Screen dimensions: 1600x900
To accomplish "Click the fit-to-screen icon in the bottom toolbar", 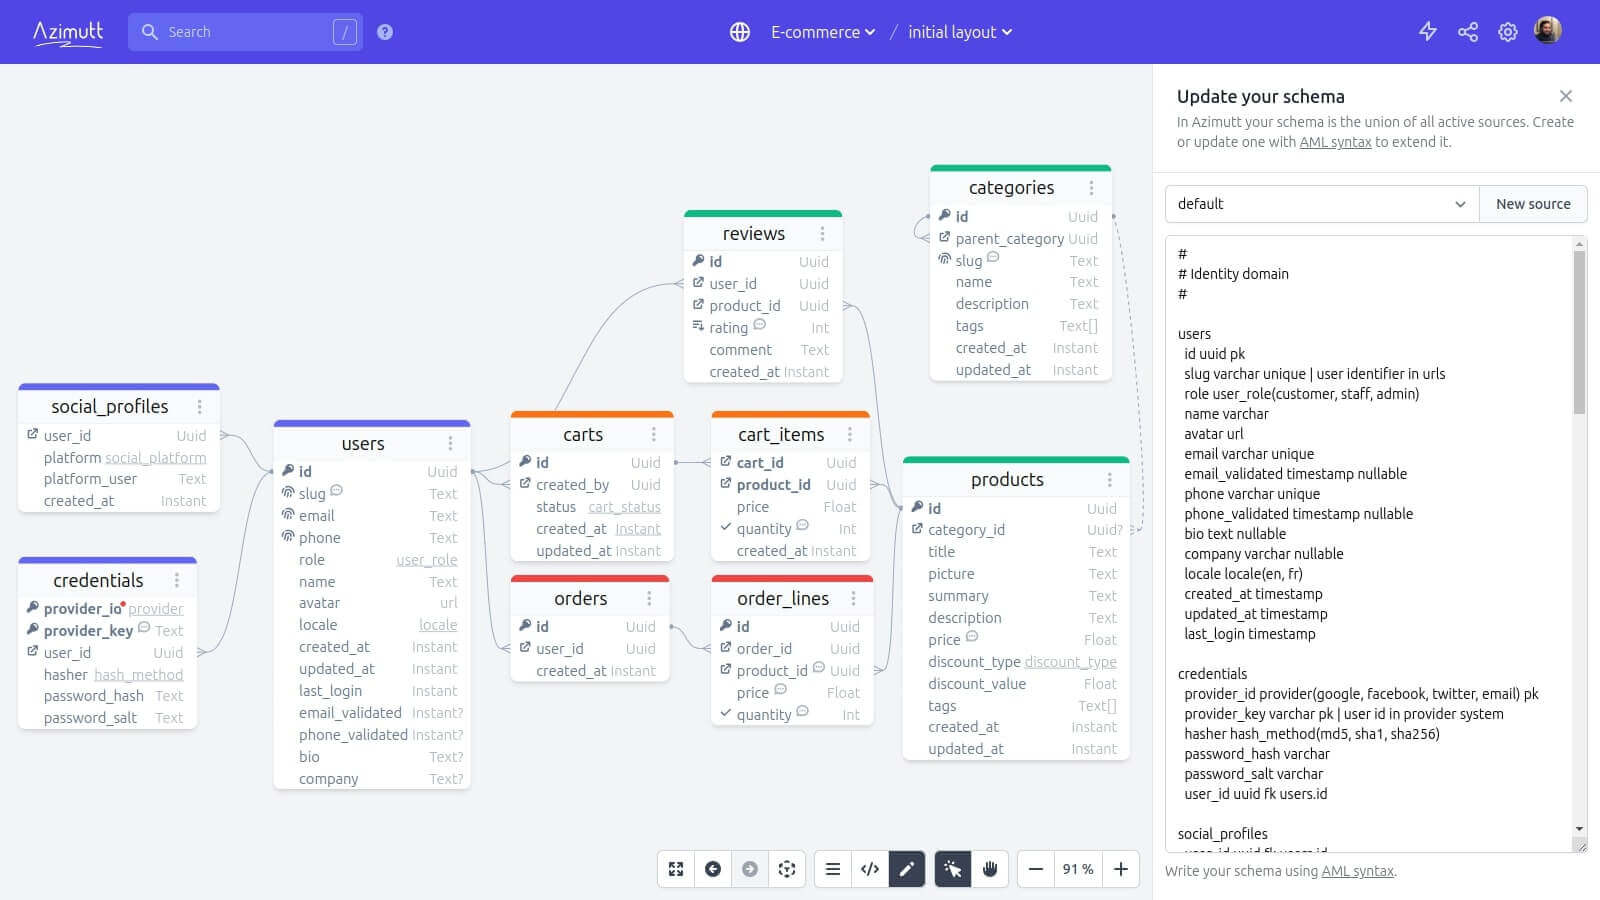I will pyautogui.click(x=676, y=869).
